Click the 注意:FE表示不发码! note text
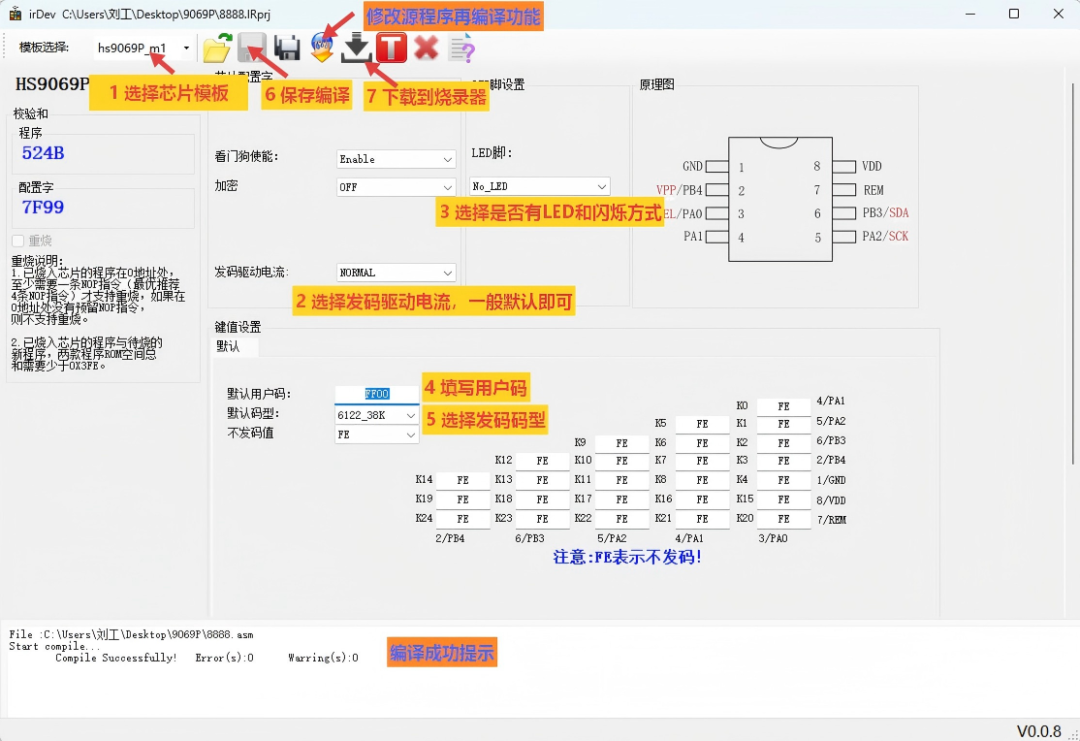The image size is (1080, 741). click(627, 557)
